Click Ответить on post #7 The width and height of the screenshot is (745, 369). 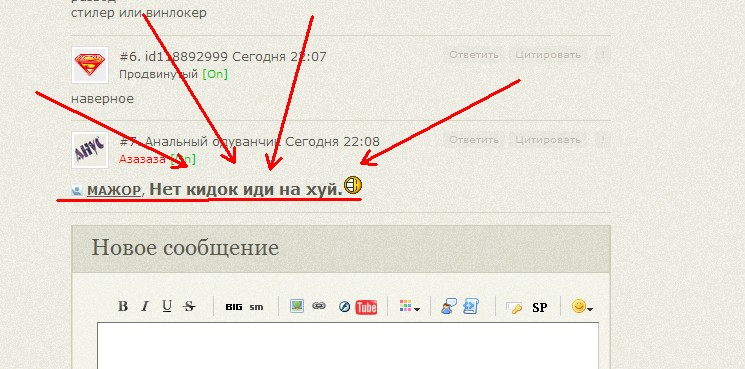pyautogui.click(x=474, y=140)
